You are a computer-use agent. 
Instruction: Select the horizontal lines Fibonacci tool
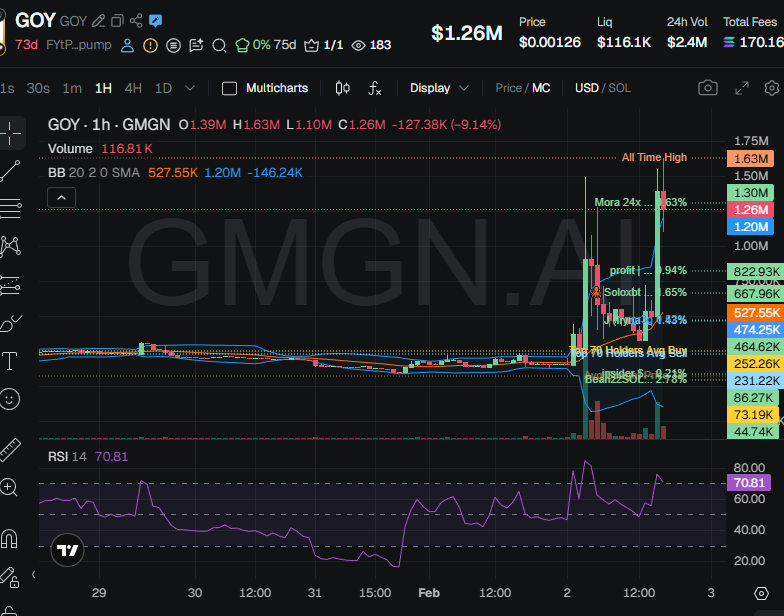coord(10,208)
